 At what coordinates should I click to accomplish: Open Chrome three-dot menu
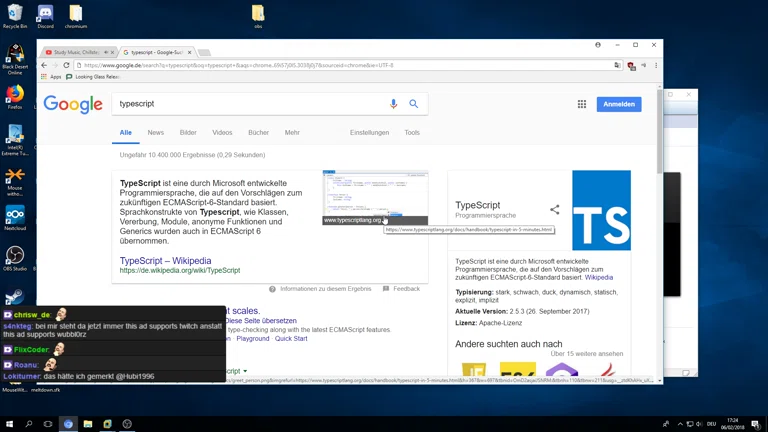656,65
